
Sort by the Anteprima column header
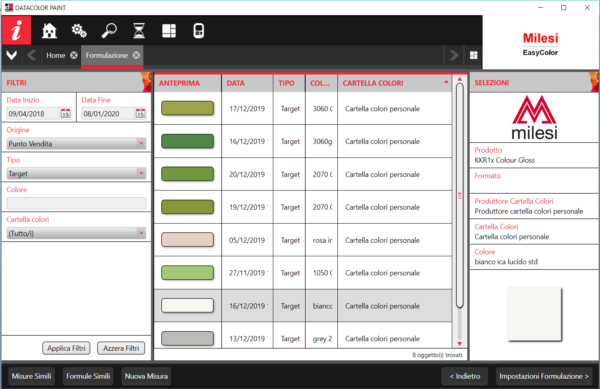[188, 83]
